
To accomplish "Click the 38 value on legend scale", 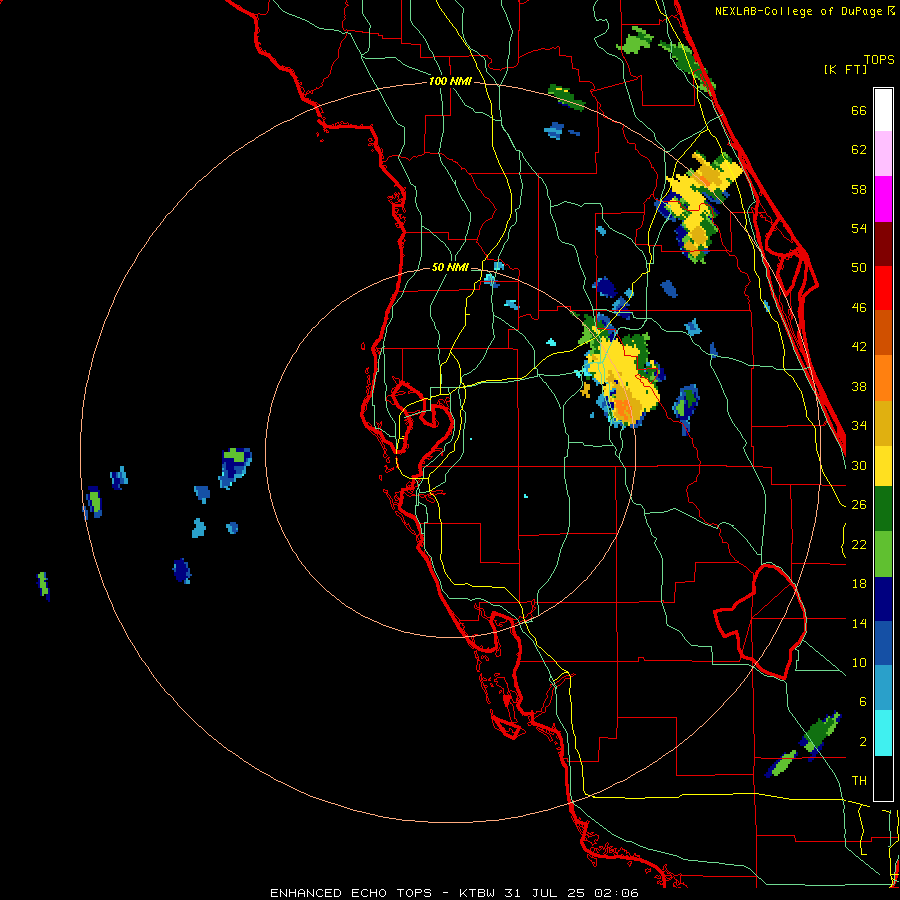I will (859, 387).
